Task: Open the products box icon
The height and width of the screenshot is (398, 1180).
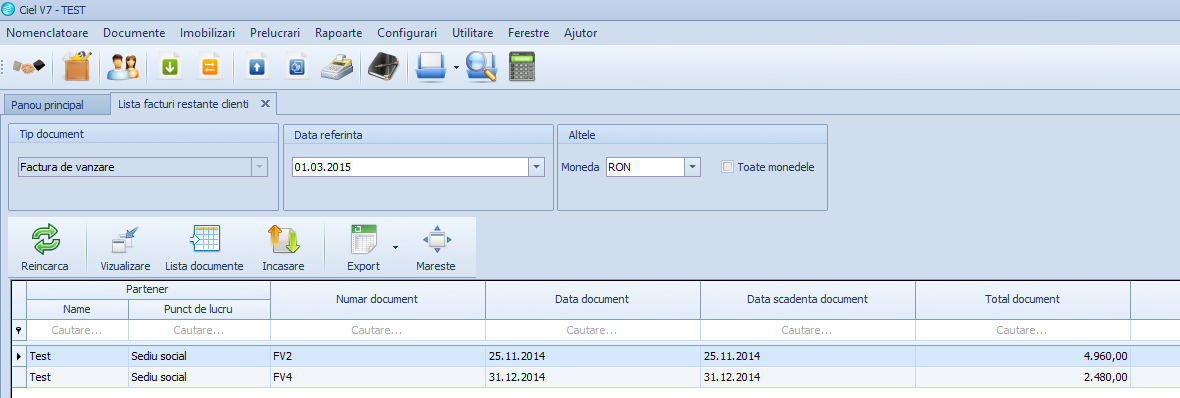Action: pyautogui.click(x=78, y=67)
